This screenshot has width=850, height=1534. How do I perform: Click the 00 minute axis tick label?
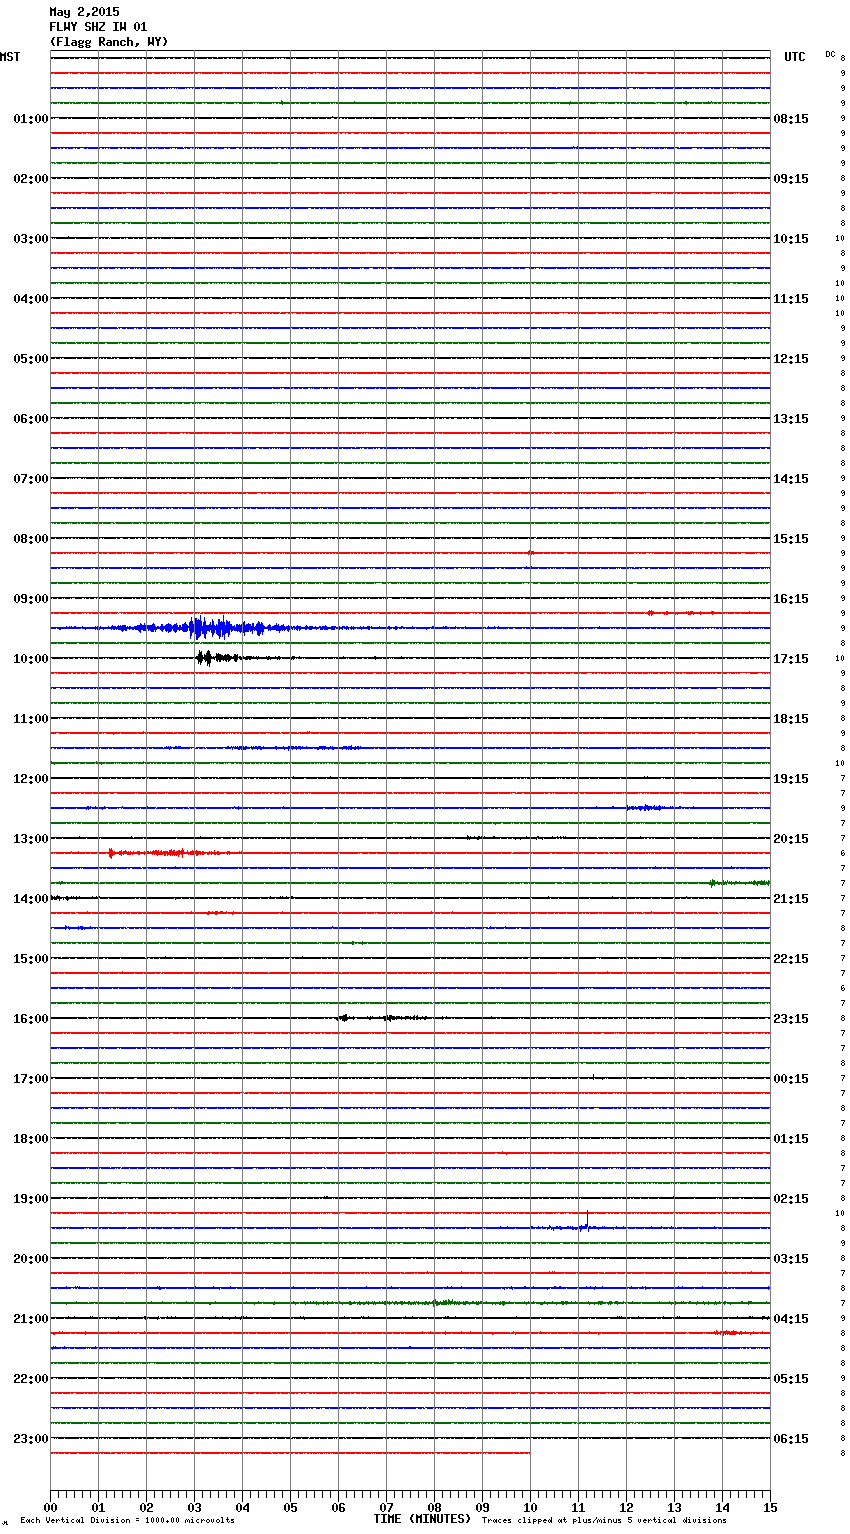coord(50,1507)
